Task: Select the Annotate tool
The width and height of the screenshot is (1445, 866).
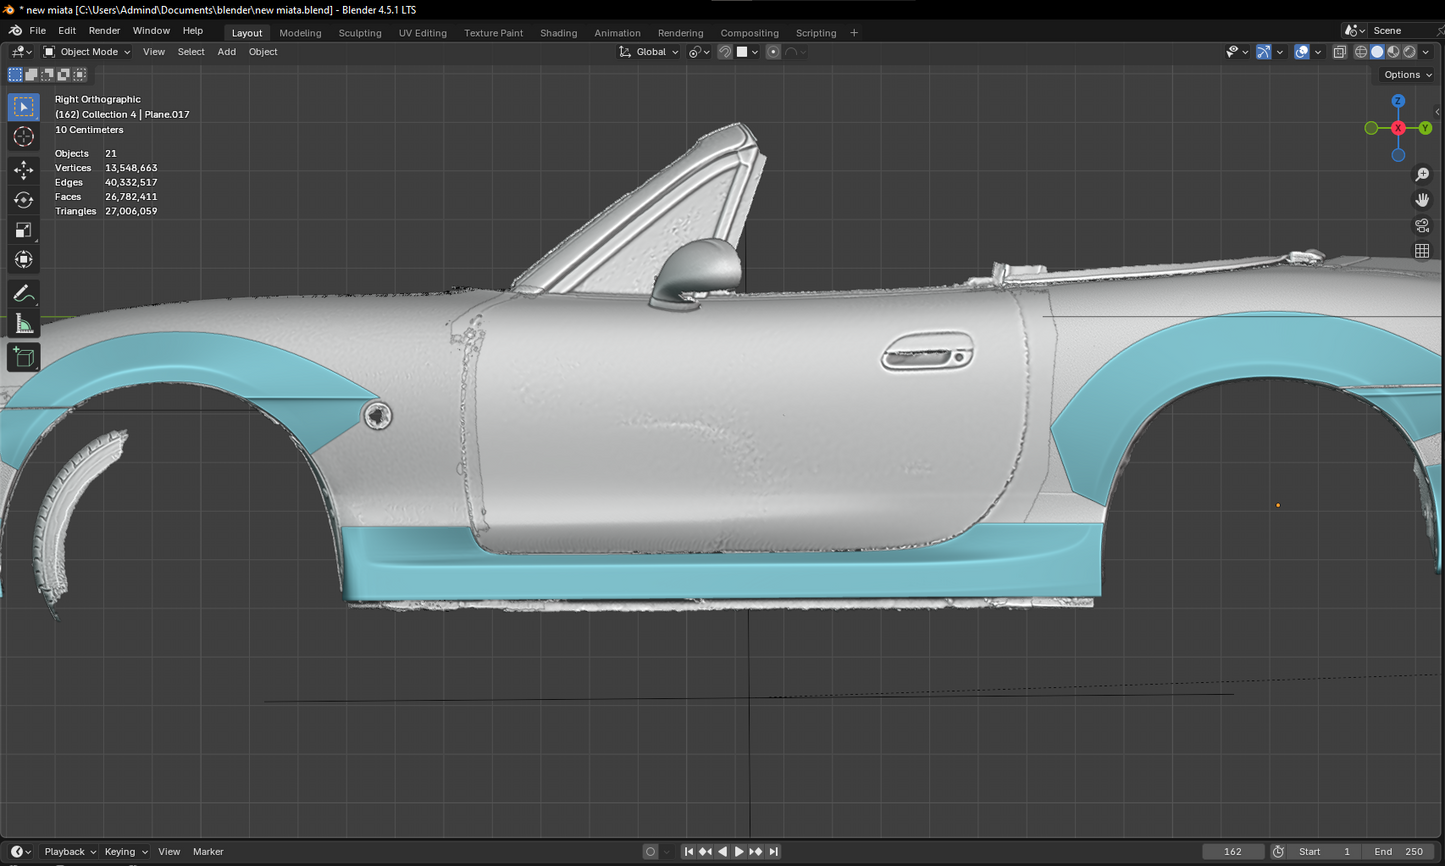Action: (23, 293)
